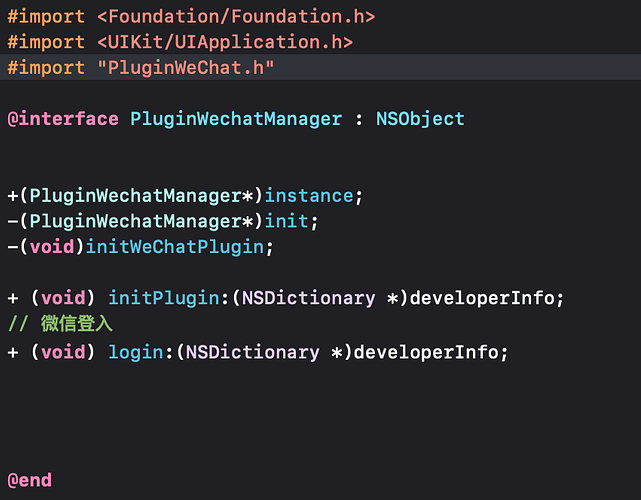Click the @end keyword

coord(29,480)
